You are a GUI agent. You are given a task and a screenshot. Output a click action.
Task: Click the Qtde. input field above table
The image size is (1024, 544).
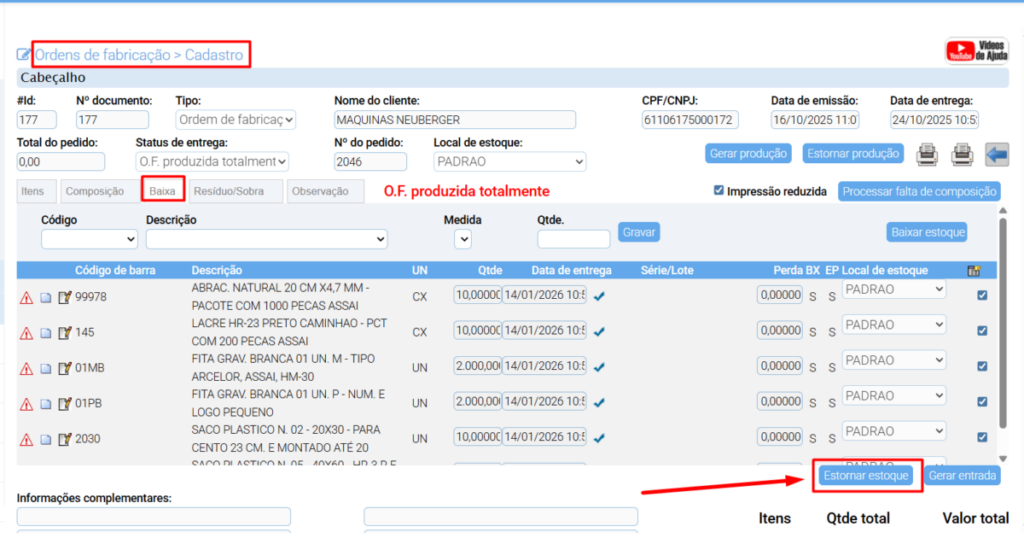point(573,239)
